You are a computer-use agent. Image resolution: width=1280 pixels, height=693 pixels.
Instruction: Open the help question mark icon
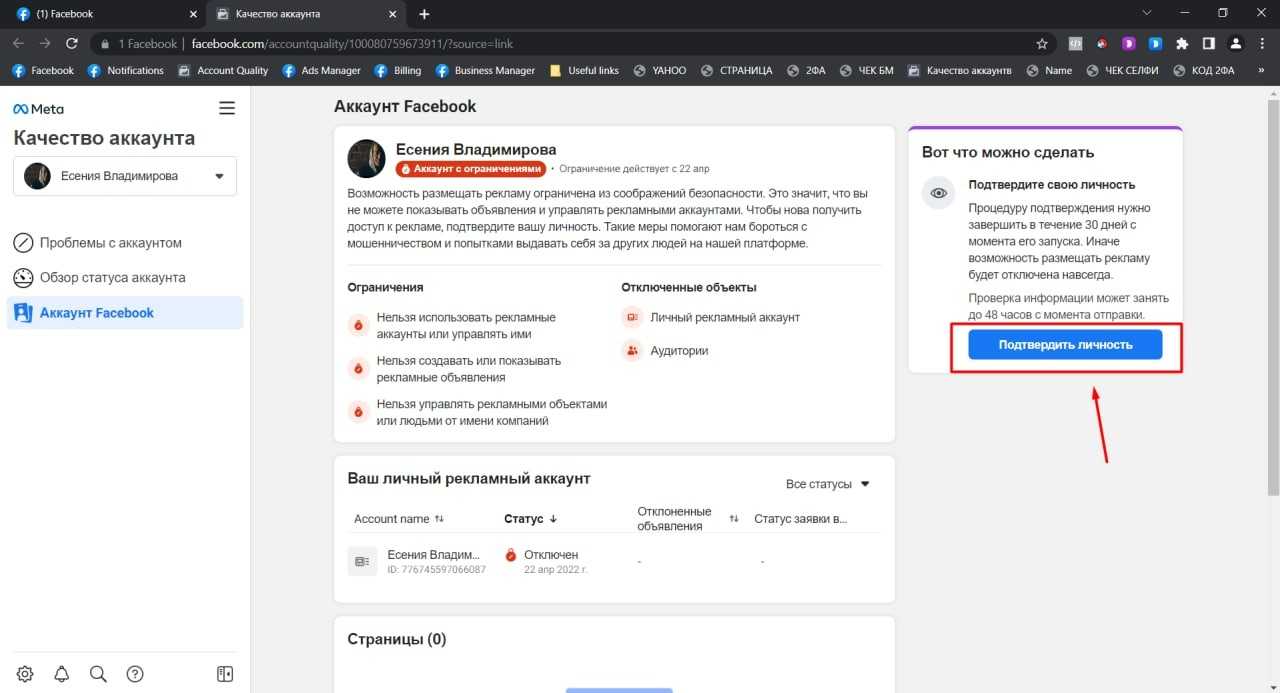(135, 674)
